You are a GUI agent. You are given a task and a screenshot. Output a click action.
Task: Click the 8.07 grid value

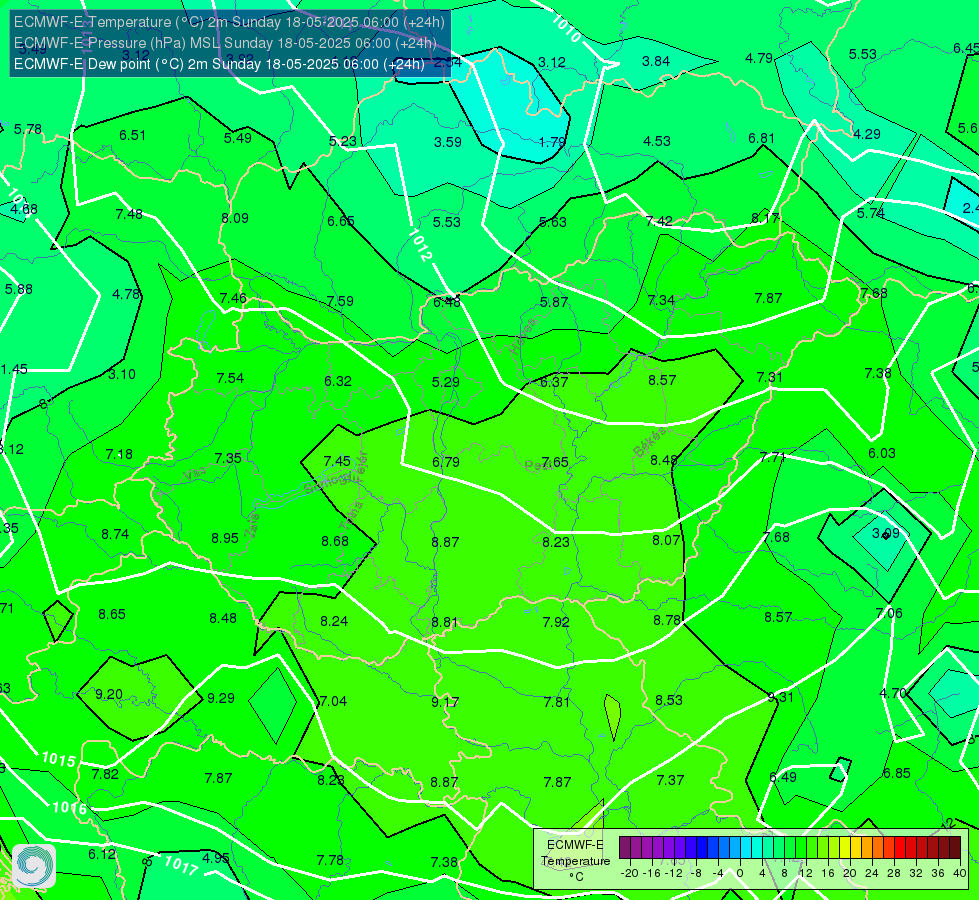click(666, 540)
